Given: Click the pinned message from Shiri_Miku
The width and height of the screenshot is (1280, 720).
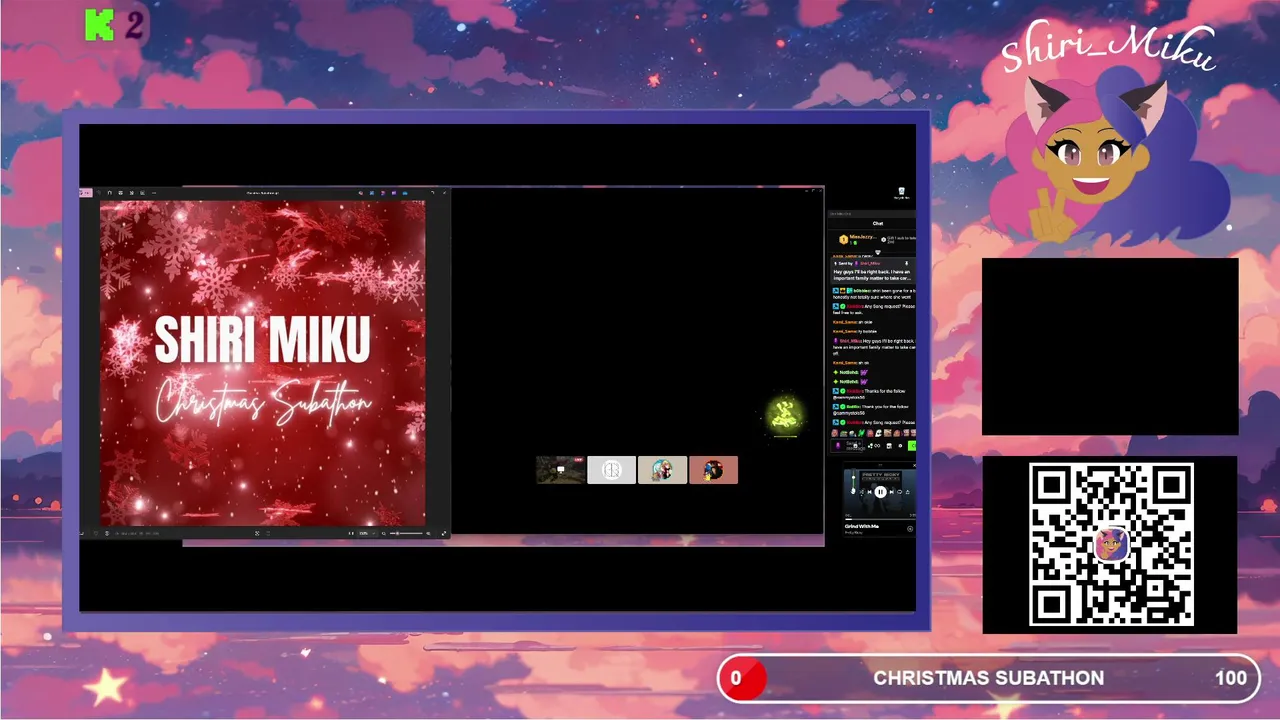Looking at the screenshot, I should click(x=875, y=270).
